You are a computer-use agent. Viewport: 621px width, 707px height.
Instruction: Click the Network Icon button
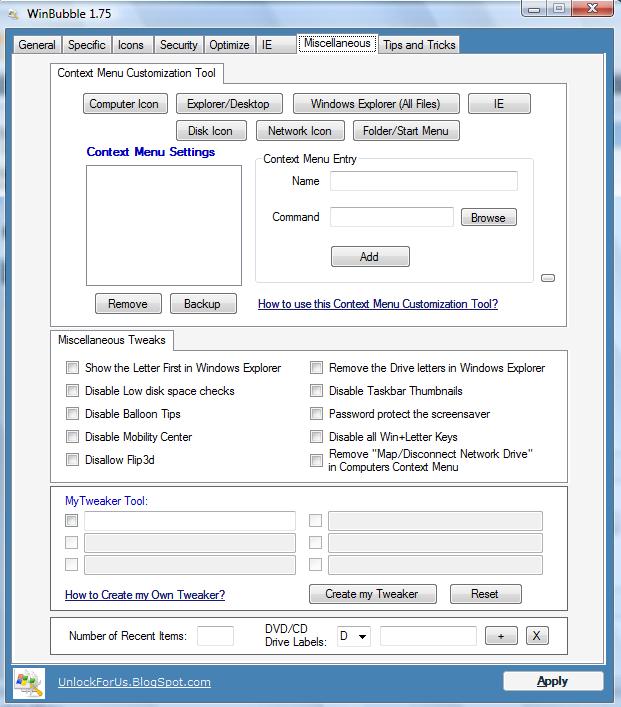pos(300,131)
